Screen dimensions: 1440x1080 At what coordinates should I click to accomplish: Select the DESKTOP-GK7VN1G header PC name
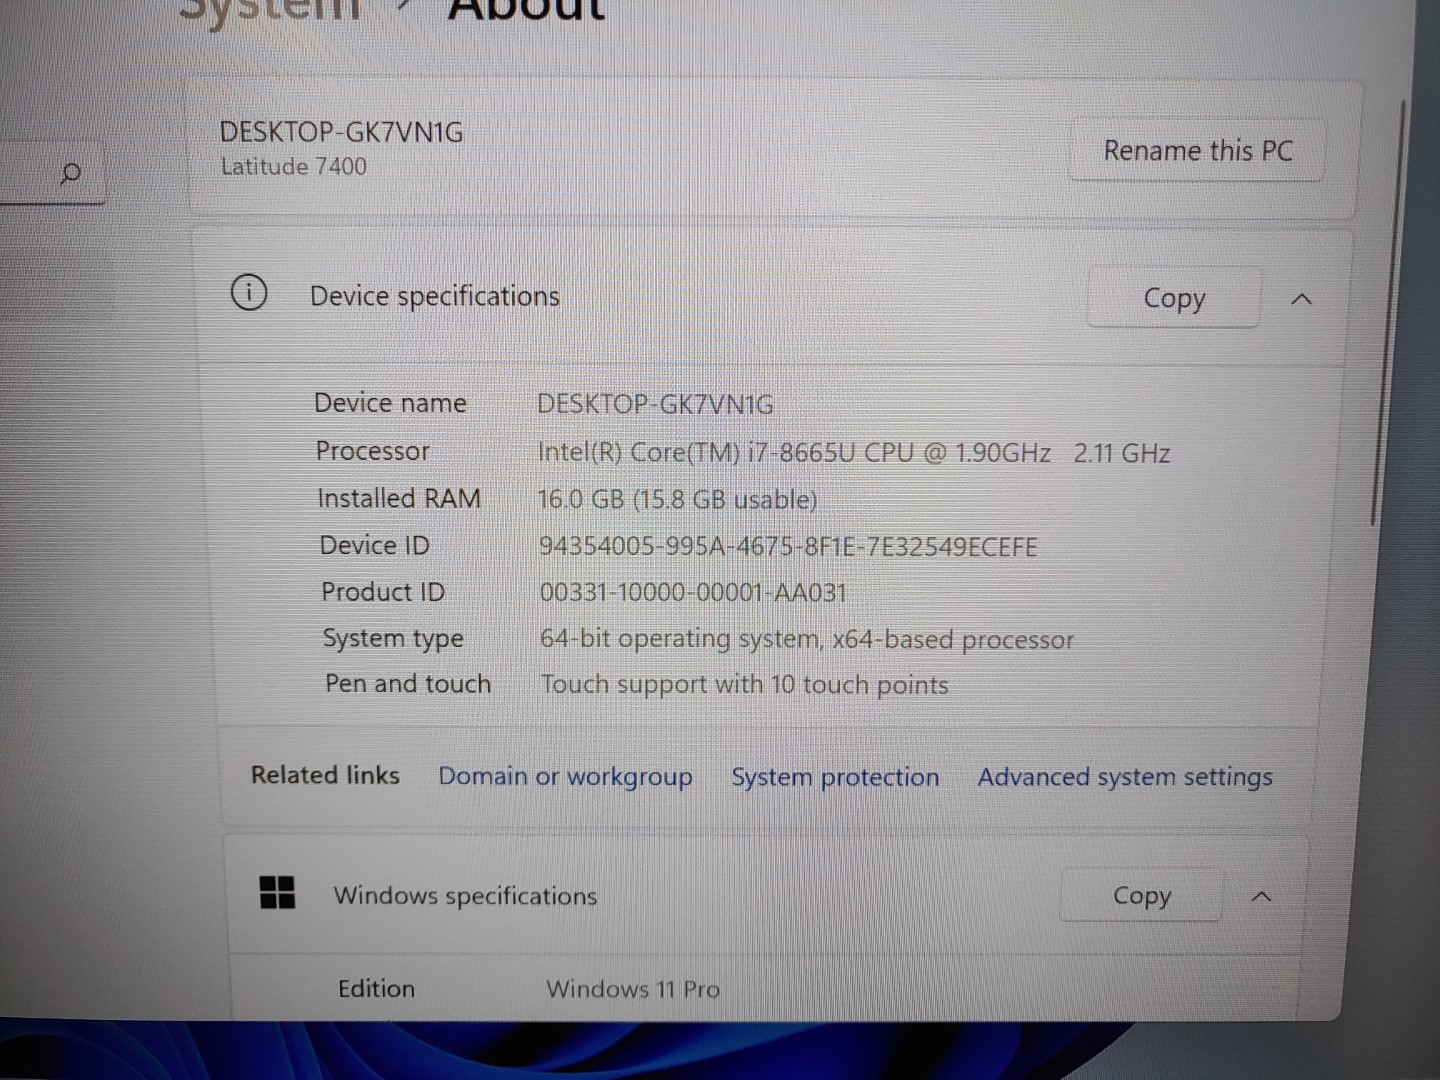(341, 132)
